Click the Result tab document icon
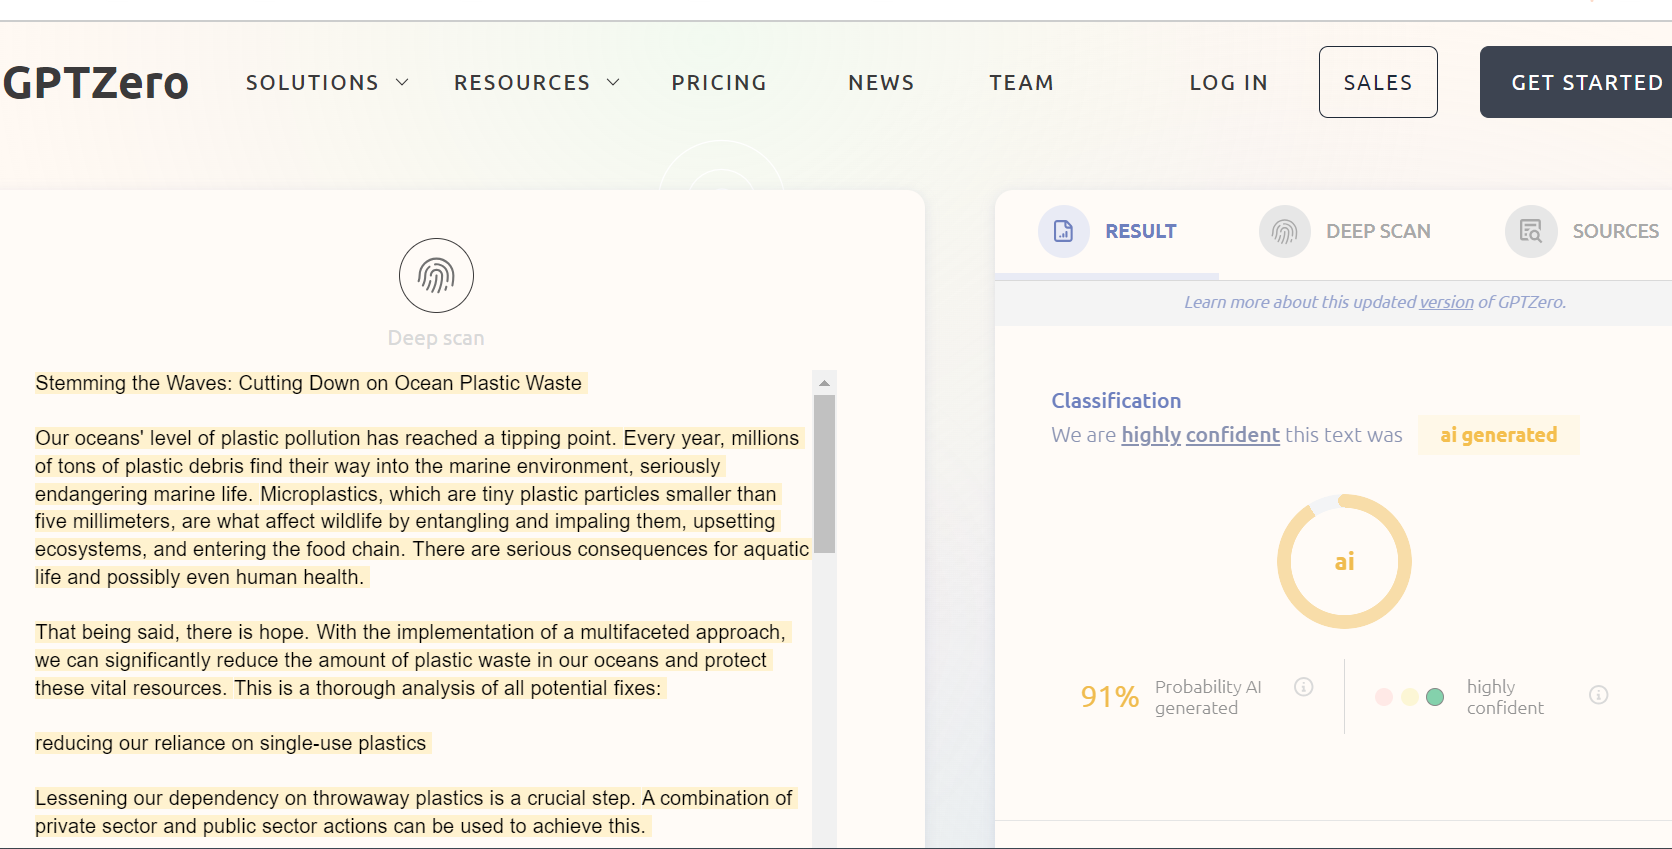1672x849 pixels. point(1063,232)
